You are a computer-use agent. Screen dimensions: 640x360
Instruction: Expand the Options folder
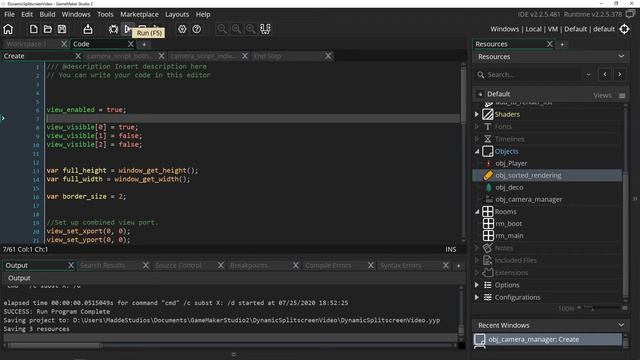pyautogui.click(x=477, y=285)
